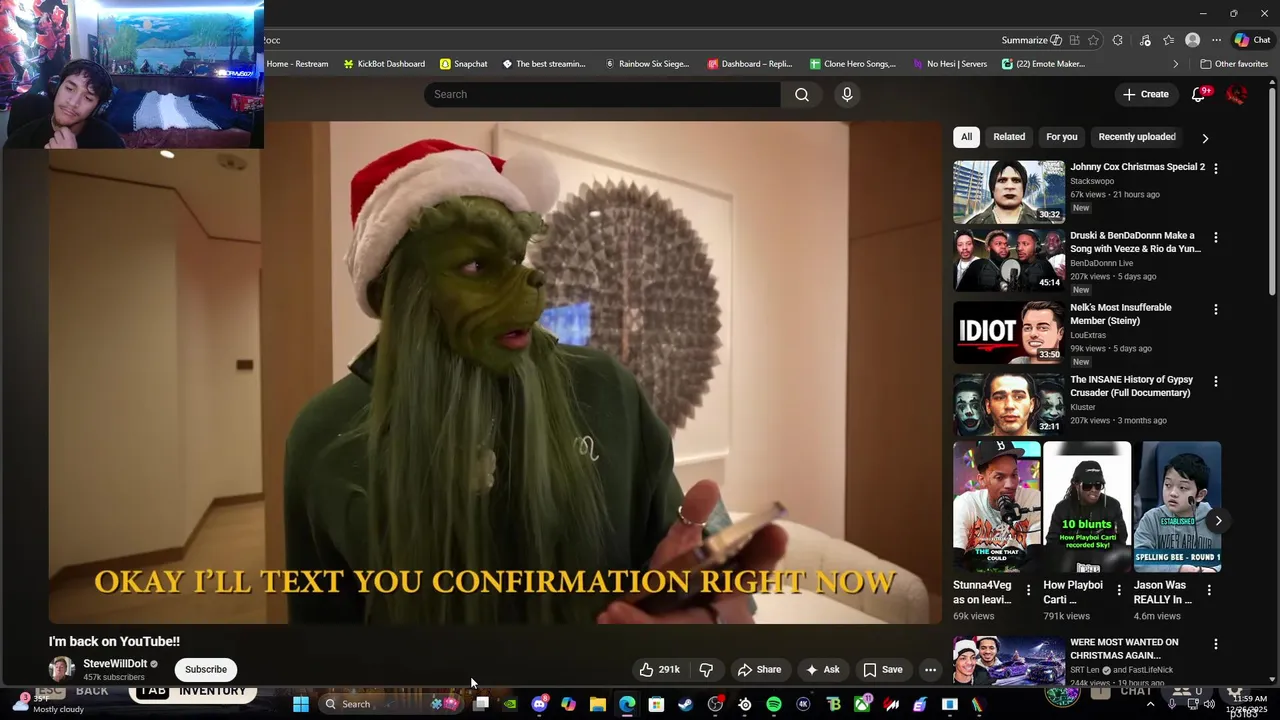Viewport: 1280px width, 720px height.
Task: Open options for Johnny Cox Christmas Special 2
Action: point(1216,168)
